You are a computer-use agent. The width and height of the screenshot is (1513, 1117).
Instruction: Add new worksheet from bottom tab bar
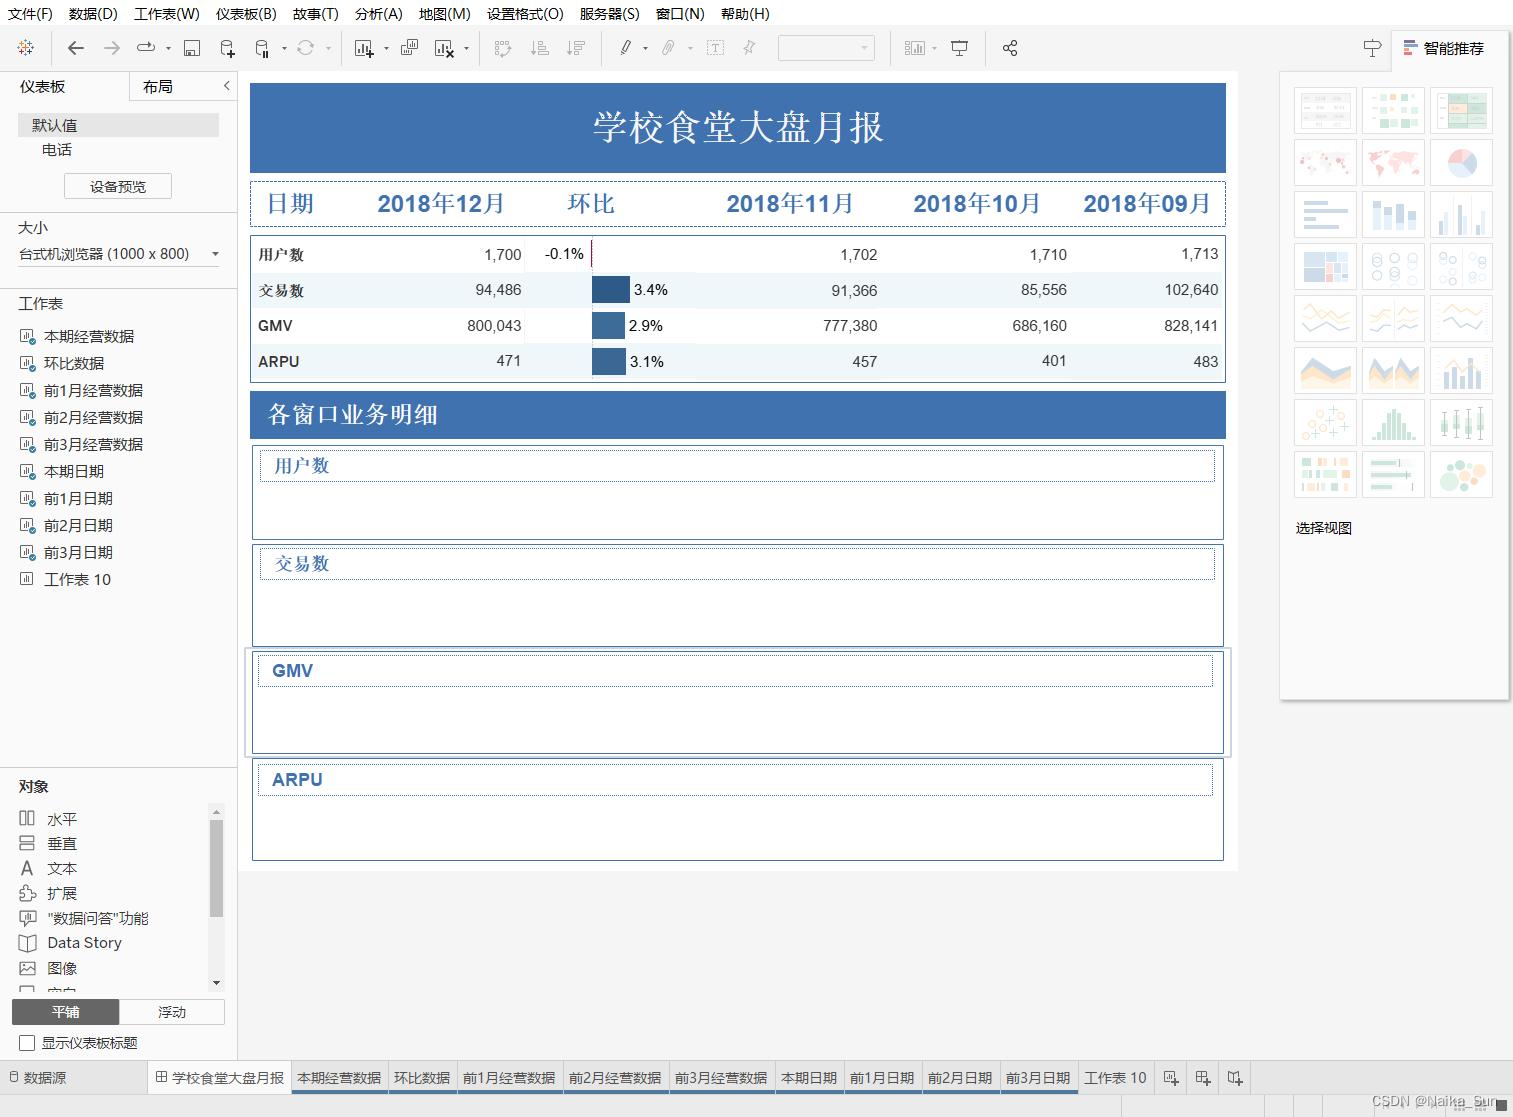pyautogui.click(x=1171, y=1078)
